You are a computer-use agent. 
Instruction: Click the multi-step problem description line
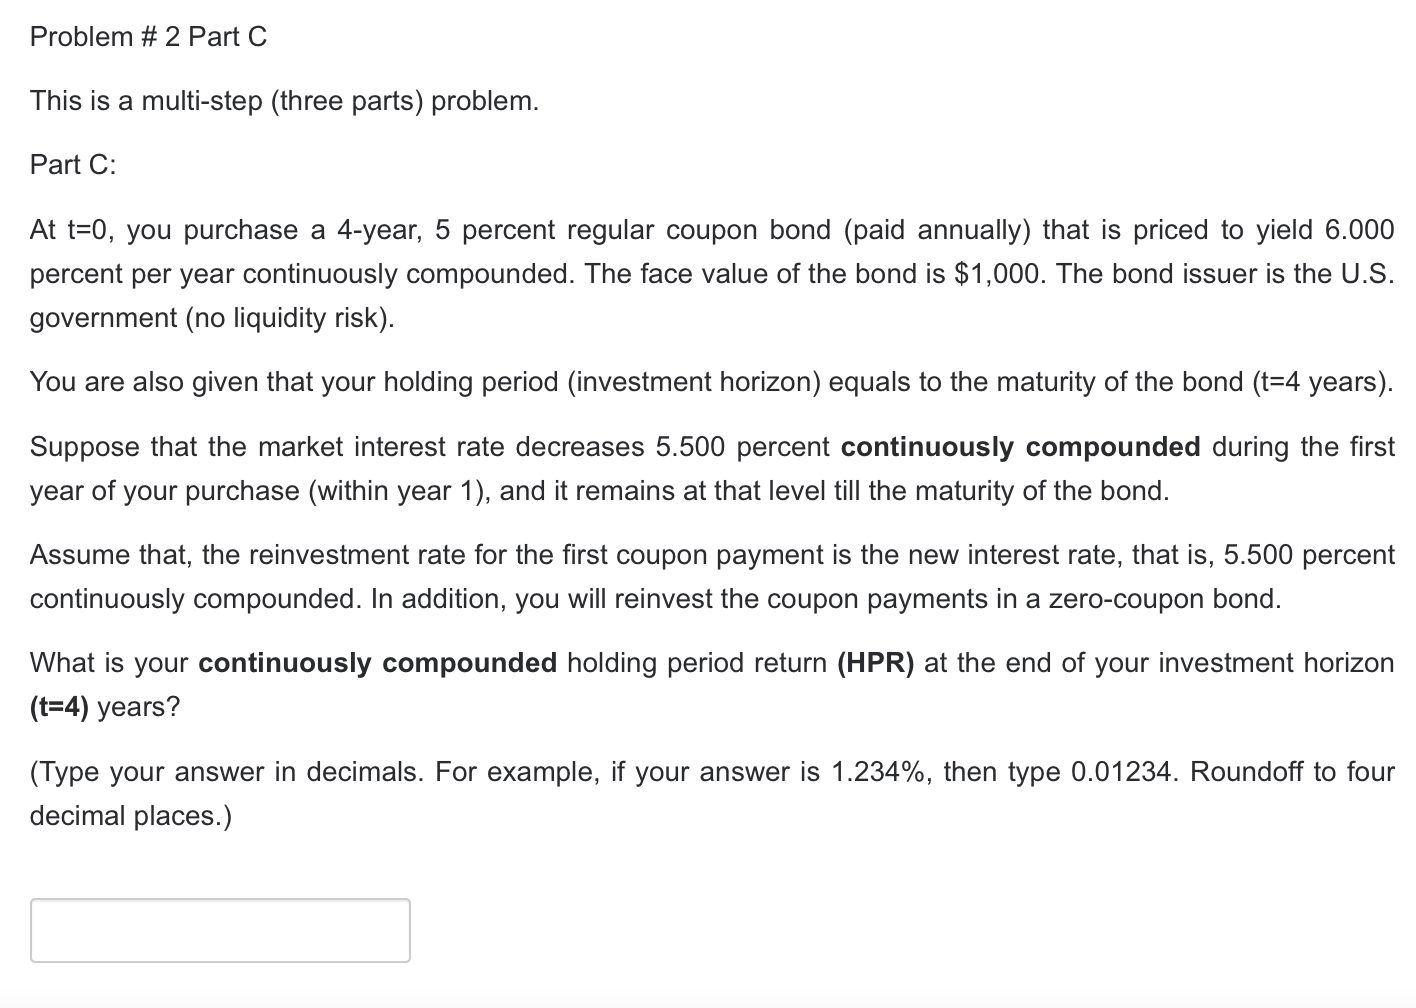283,99
